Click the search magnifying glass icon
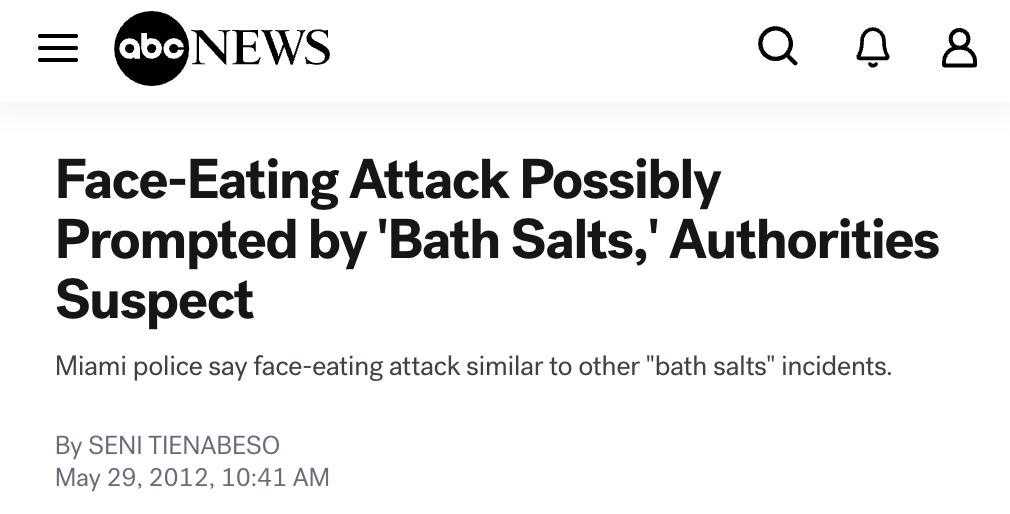Image resolution: width=1010 pixels, height=514 pixels. pyautogui.click(x=778, y=46)
